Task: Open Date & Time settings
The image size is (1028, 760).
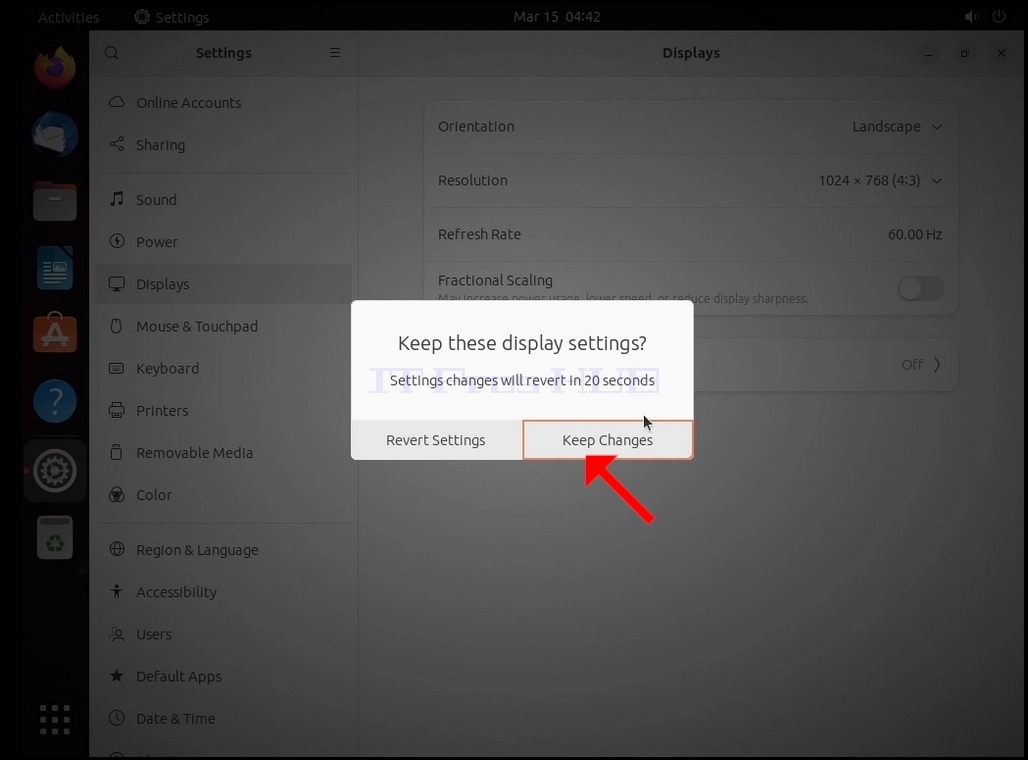Action: point(224,719)
